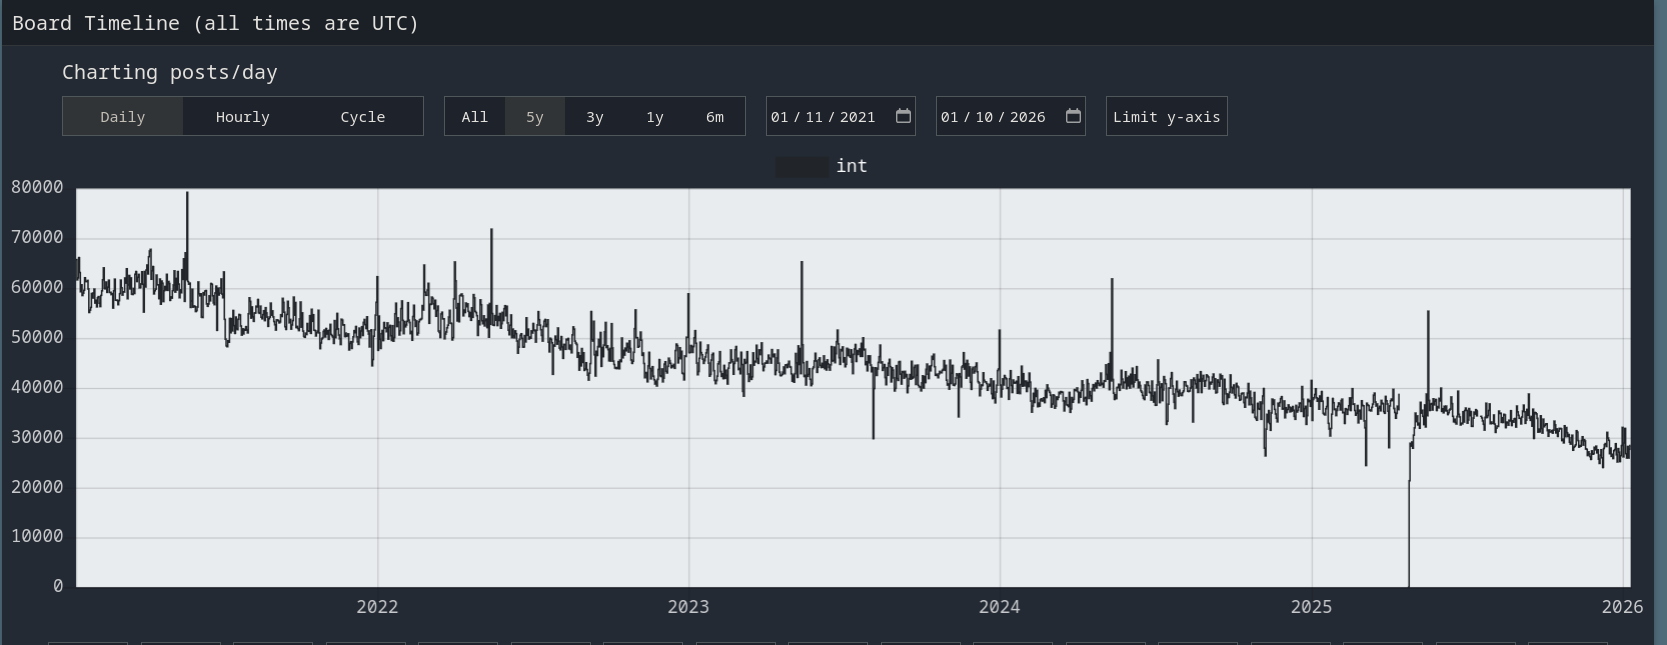Select the 1y time range
Image resolution: width=1667 pixels, height=645 pixels.
coord(655,117)
